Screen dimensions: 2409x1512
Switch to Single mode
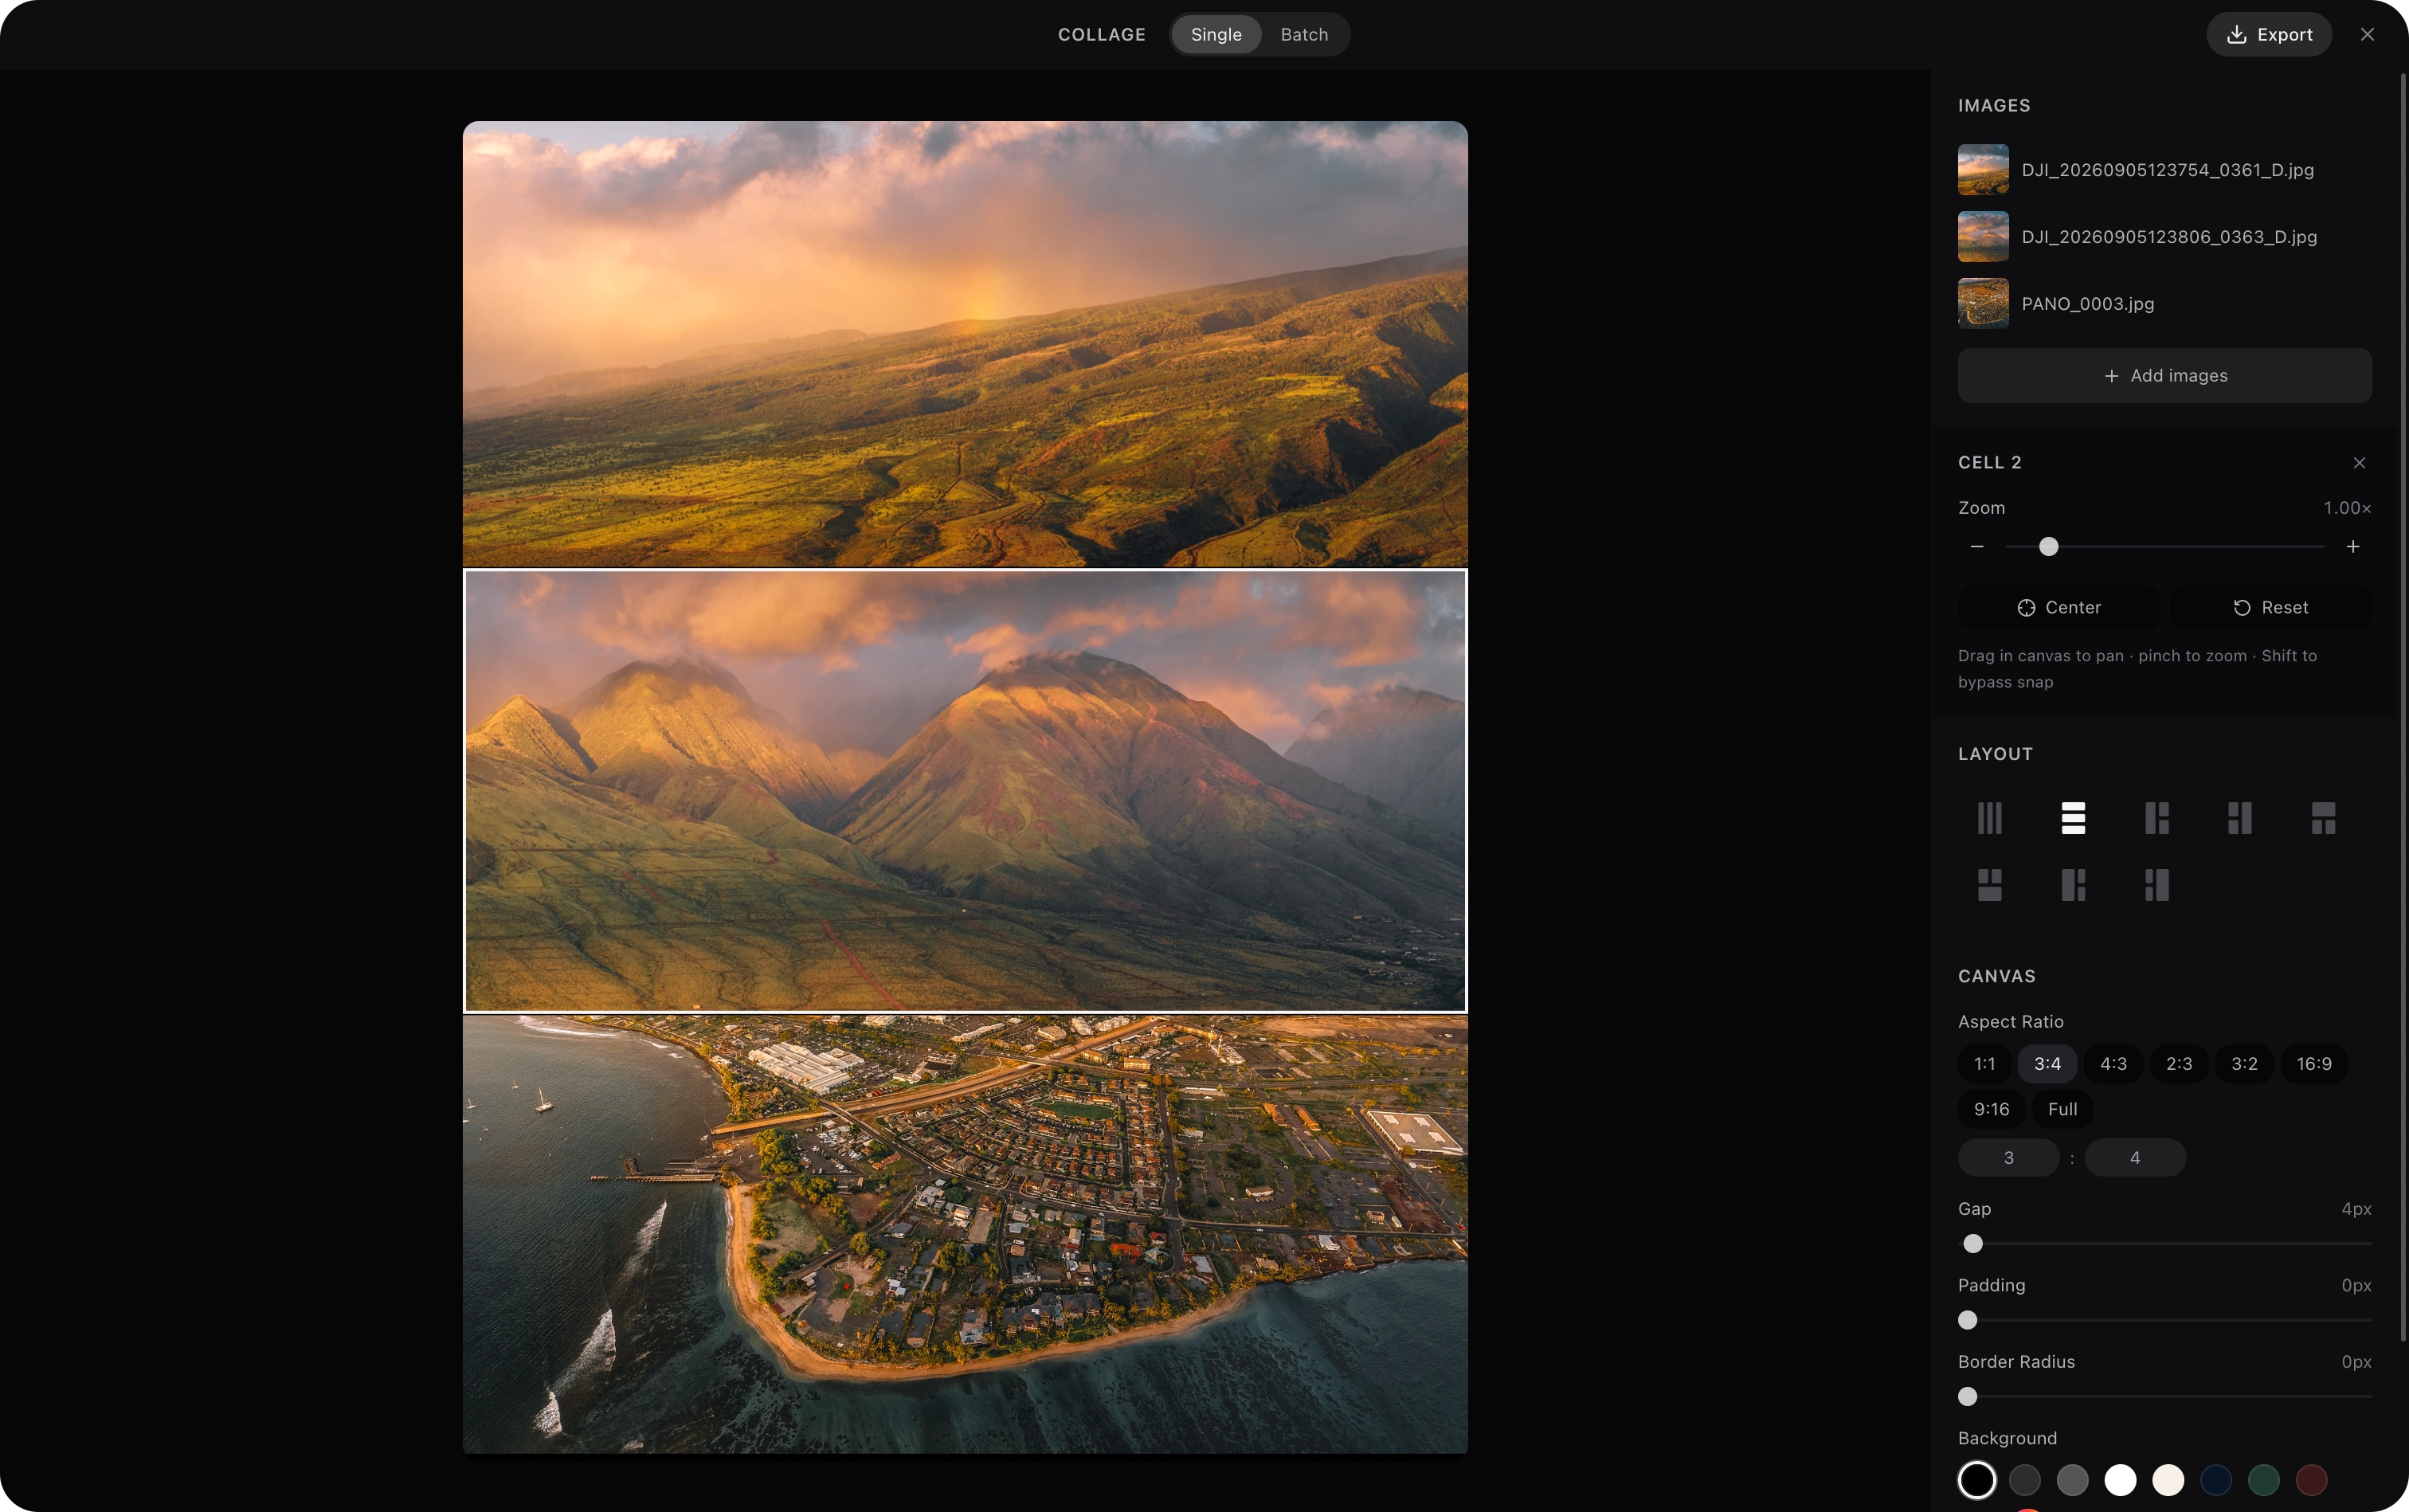(x=1216, y=34)
